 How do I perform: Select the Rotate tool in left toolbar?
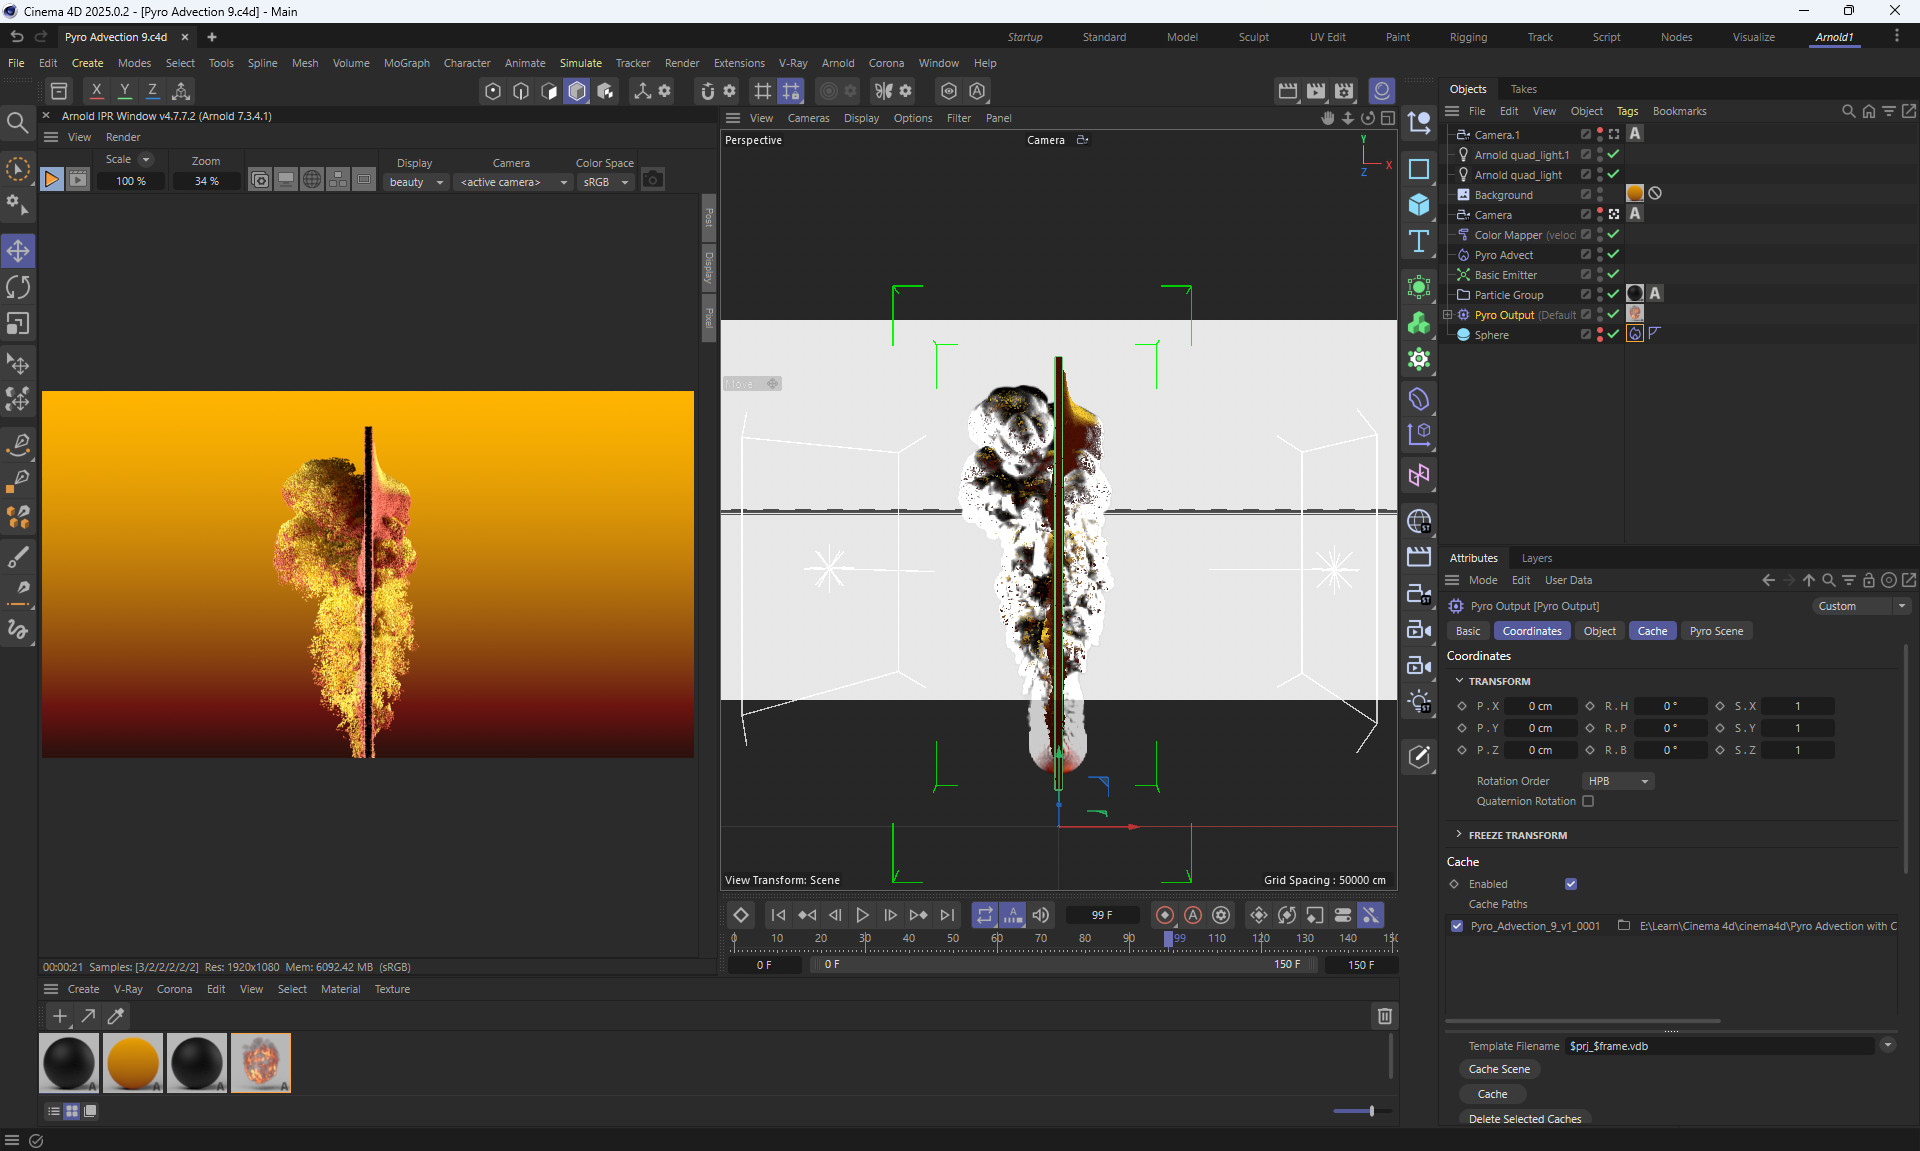point(18,288)
